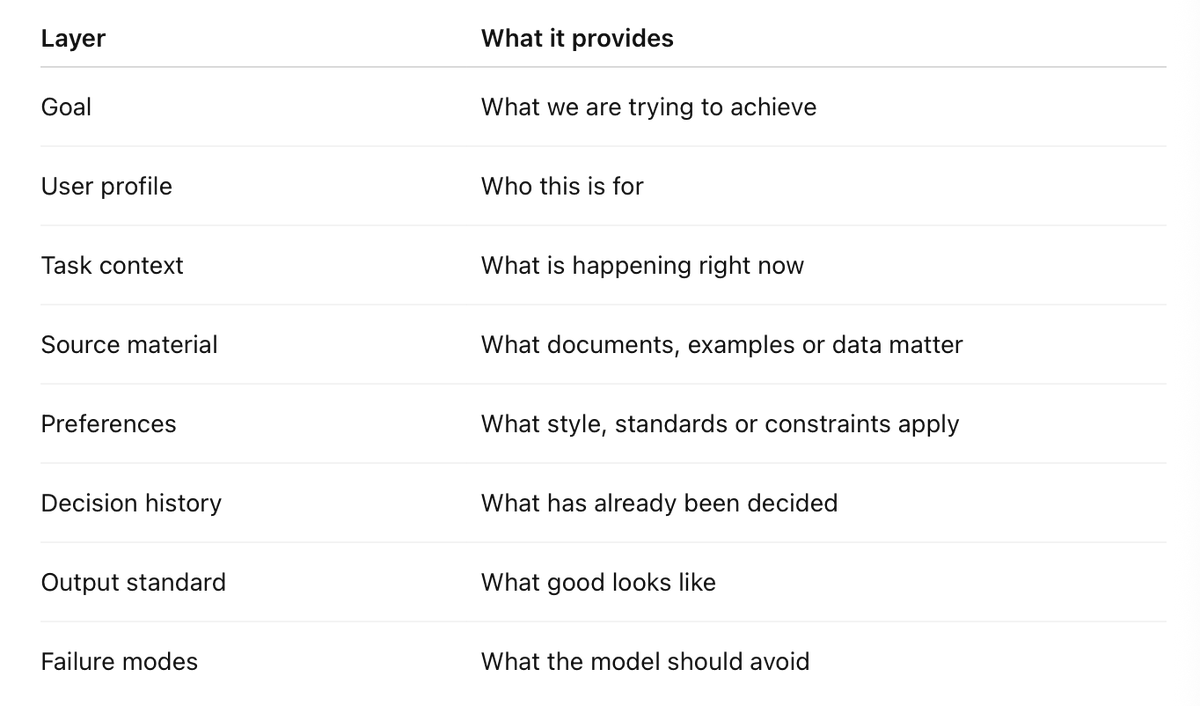Click the "What it provides" column header
Screen dimensions: 1200x706
tap(577, 39)
